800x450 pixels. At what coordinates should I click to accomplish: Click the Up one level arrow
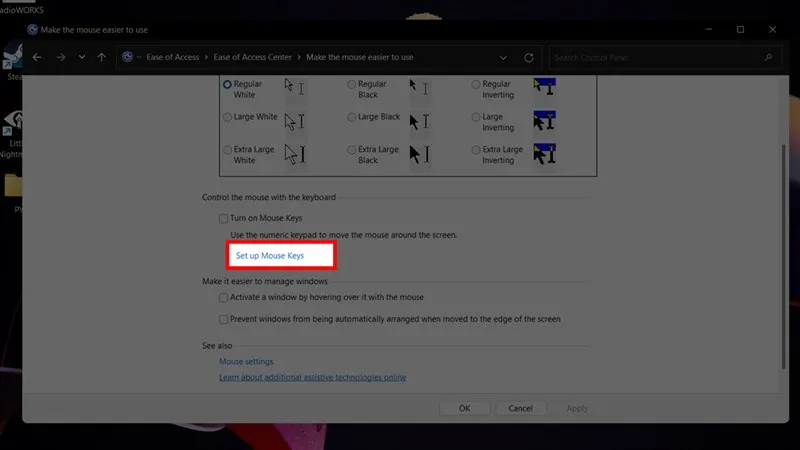tap(101, 57)
